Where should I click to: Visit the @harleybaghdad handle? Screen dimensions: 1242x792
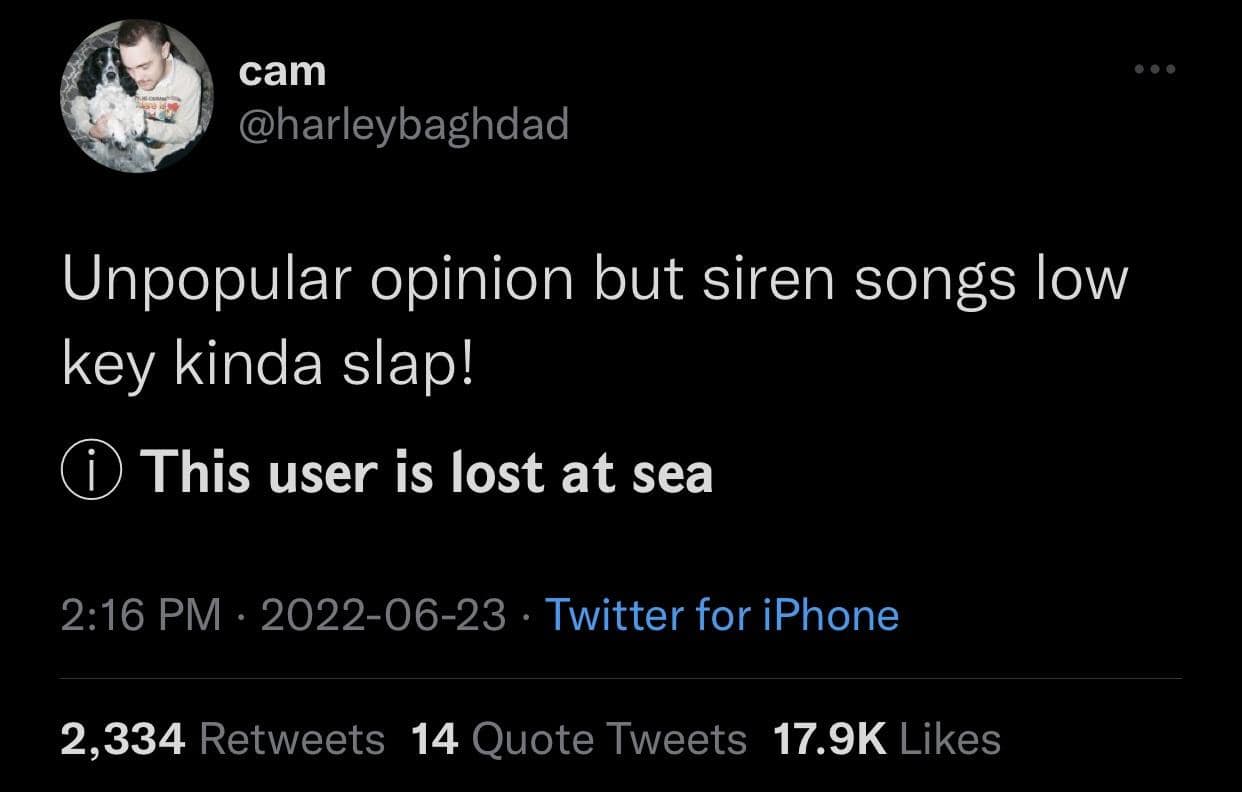pyautogui.click(x=403, y=125)
